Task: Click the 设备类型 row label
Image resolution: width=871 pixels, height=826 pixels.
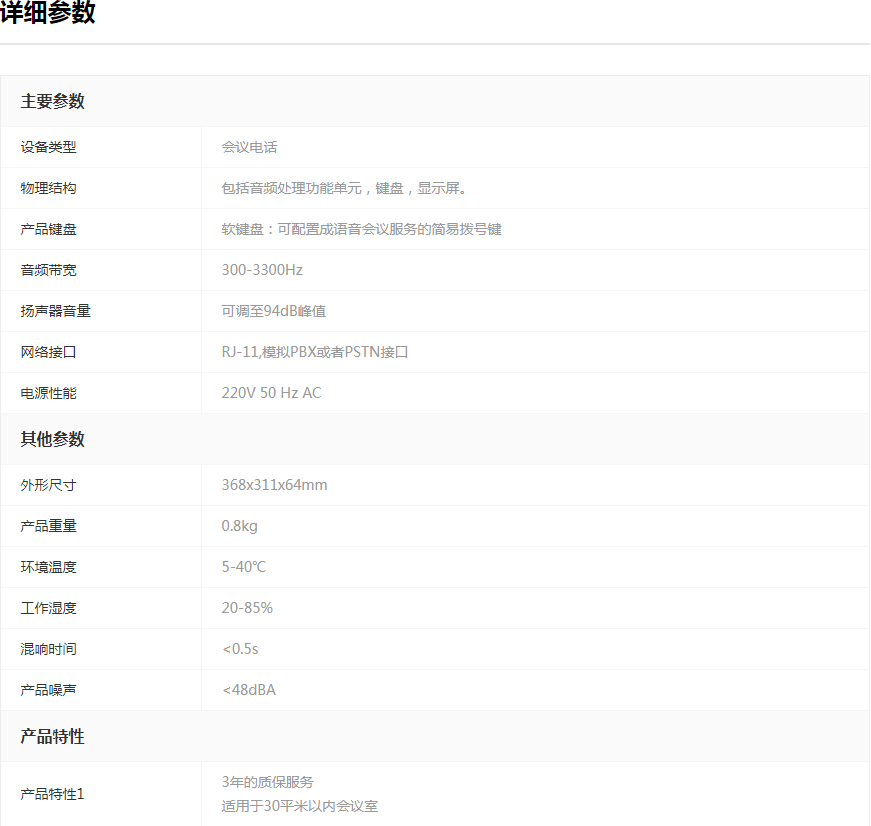Action: click(x=48, y=147)
